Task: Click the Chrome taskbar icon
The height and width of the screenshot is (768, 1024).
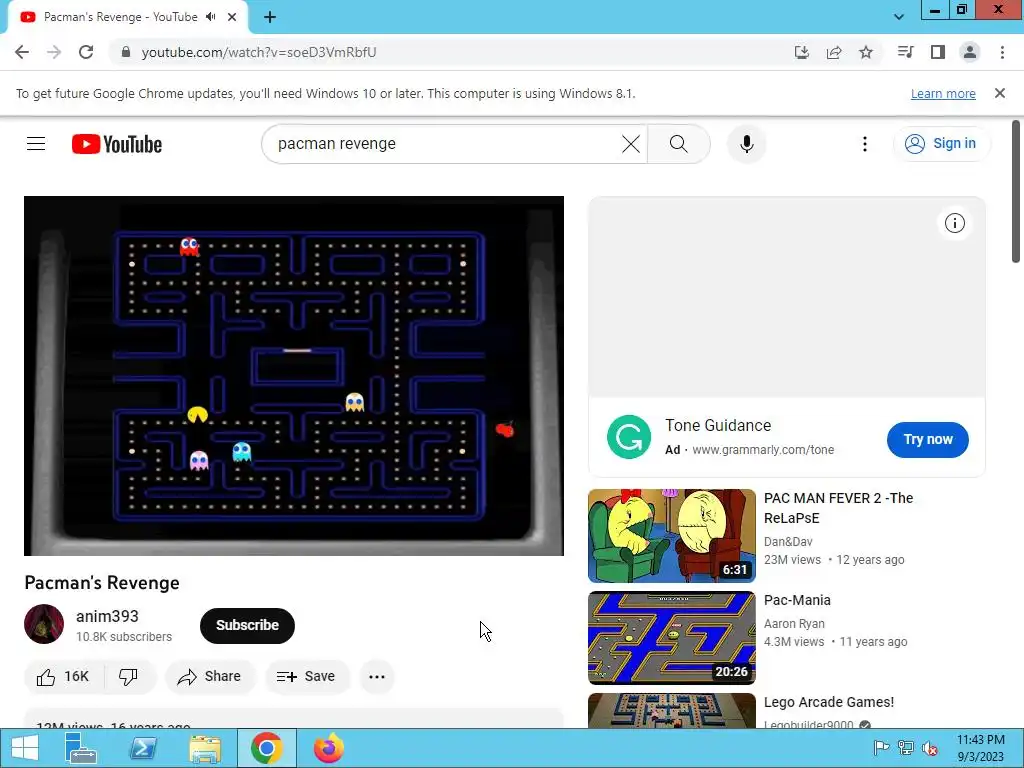Action: (266, 748)
